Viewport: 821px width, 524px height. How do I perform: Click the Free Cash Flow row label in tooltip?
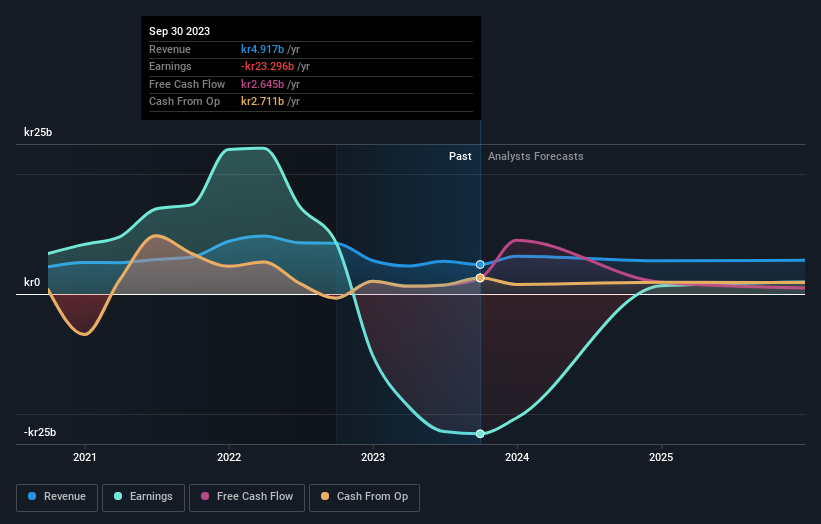click(x=187, y=84)
